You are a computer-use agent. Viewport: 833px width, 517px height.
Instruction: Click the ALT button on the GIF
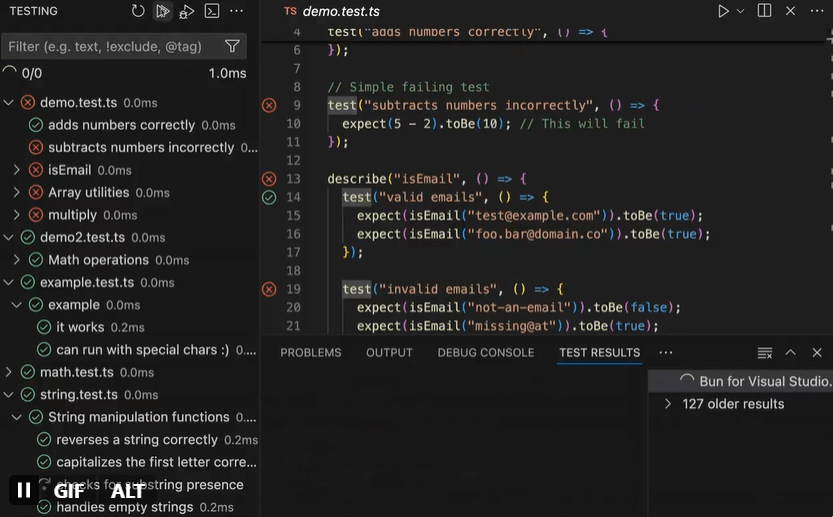(x=127, y=490)
